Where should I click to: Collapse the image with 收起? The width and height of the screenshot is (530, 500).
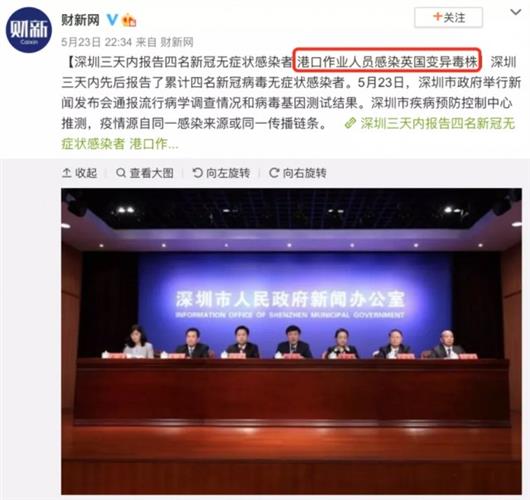79,173
